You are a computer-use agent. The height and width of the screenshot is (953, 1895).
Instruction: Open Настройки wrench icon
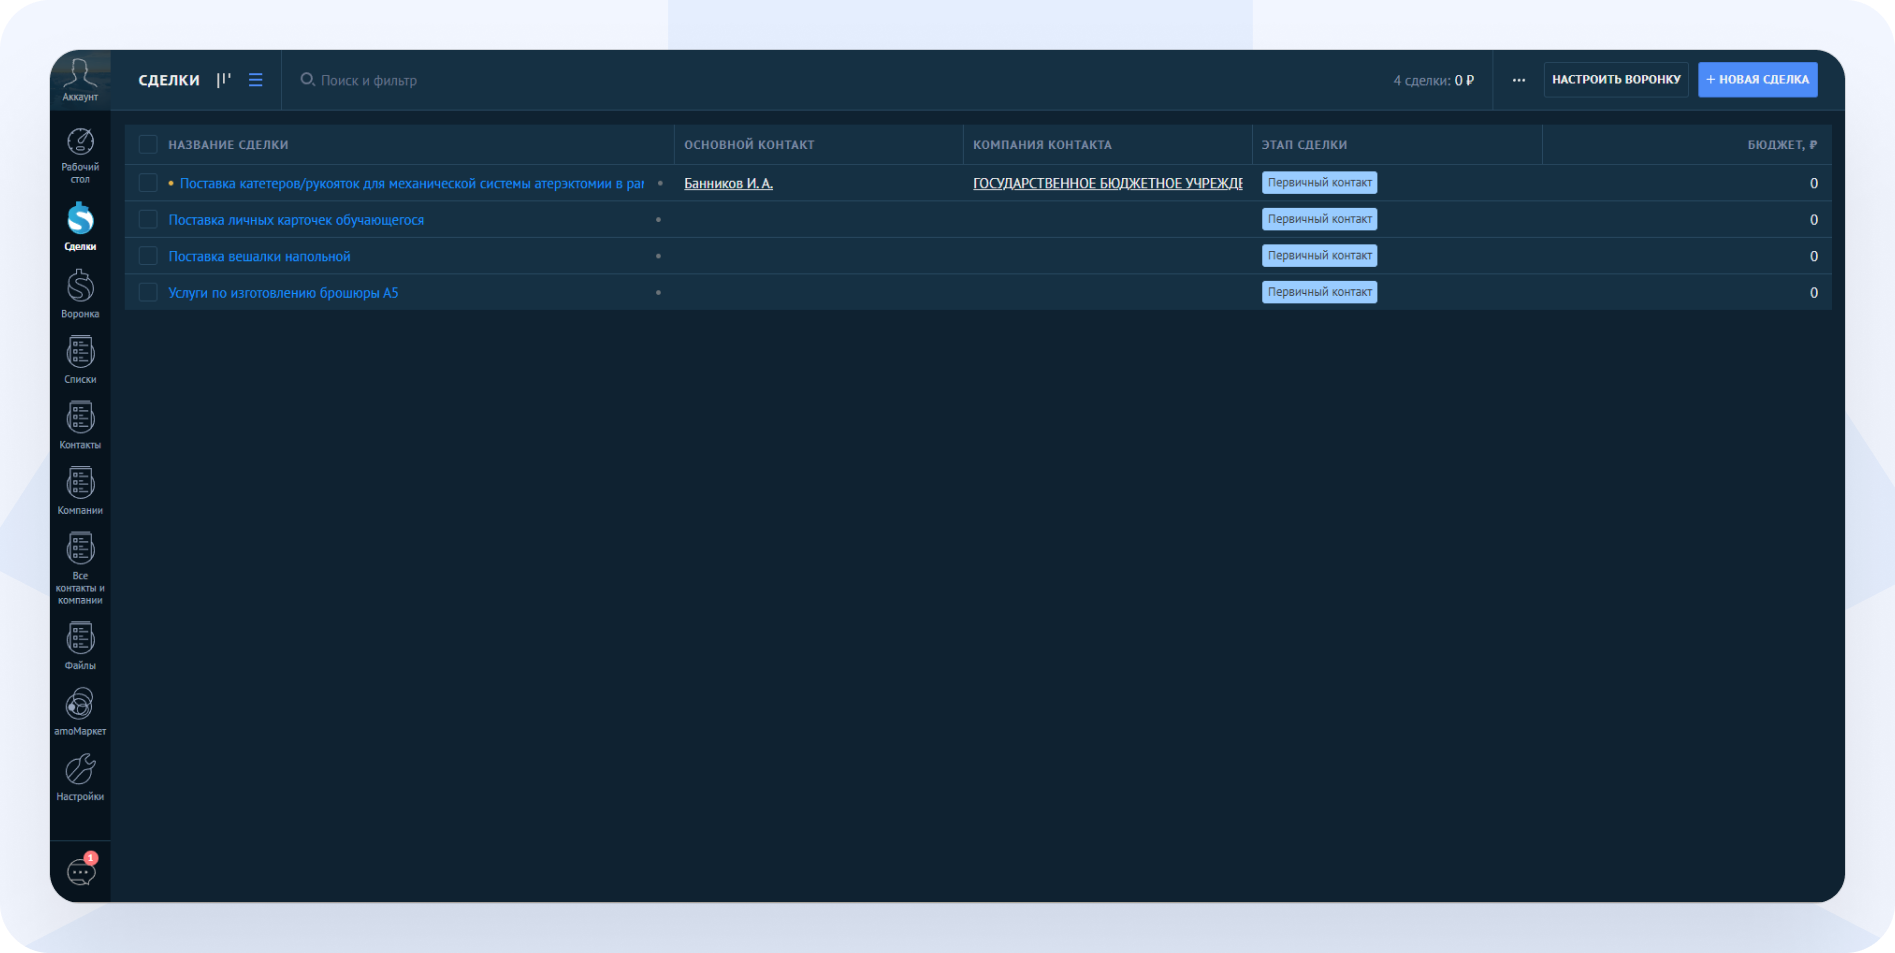[80, 770]
